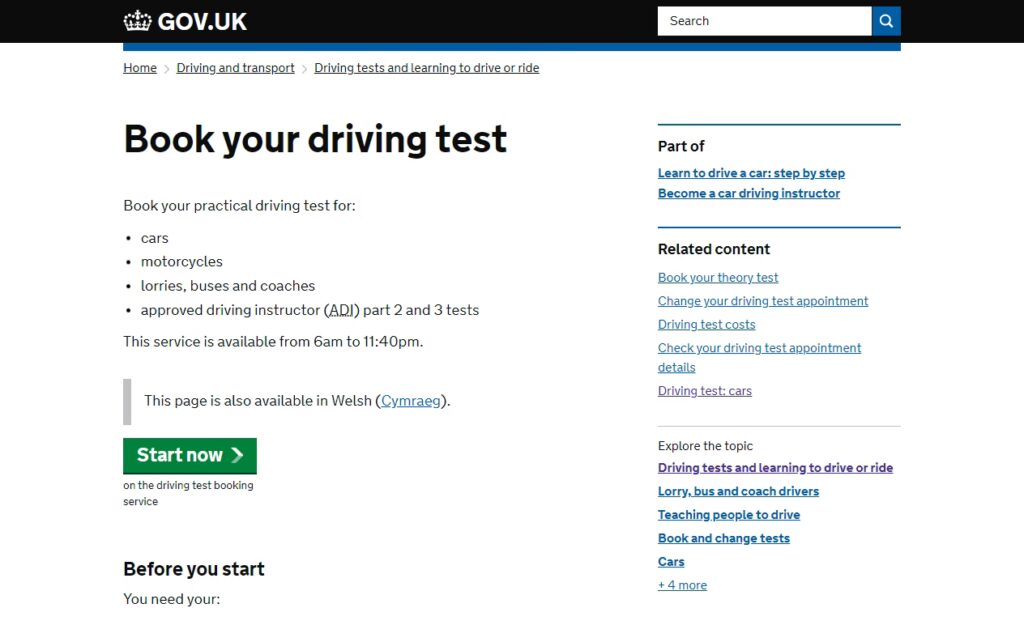
Task: Go to Home breadcrumb
Action: click(x=140, y=68)
